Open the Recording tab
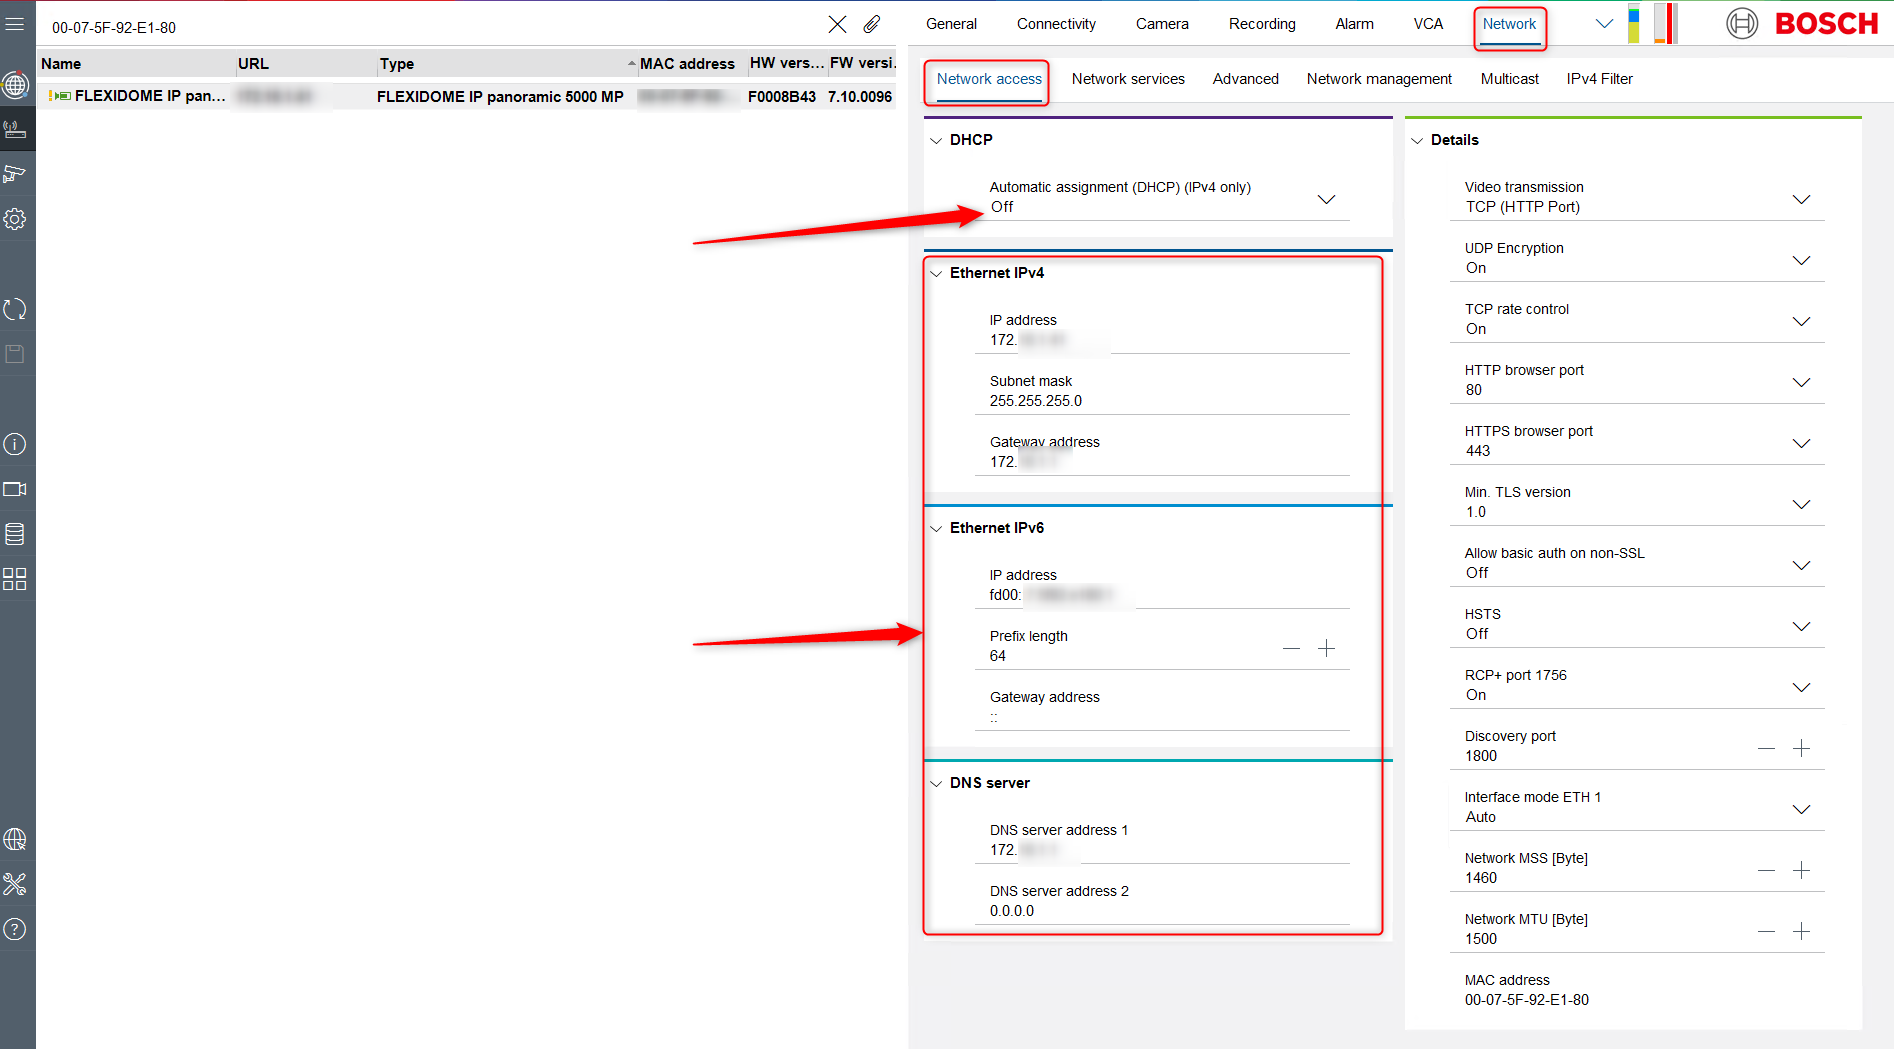Screen dimensions: 1894x1049 pos(1262,23)
